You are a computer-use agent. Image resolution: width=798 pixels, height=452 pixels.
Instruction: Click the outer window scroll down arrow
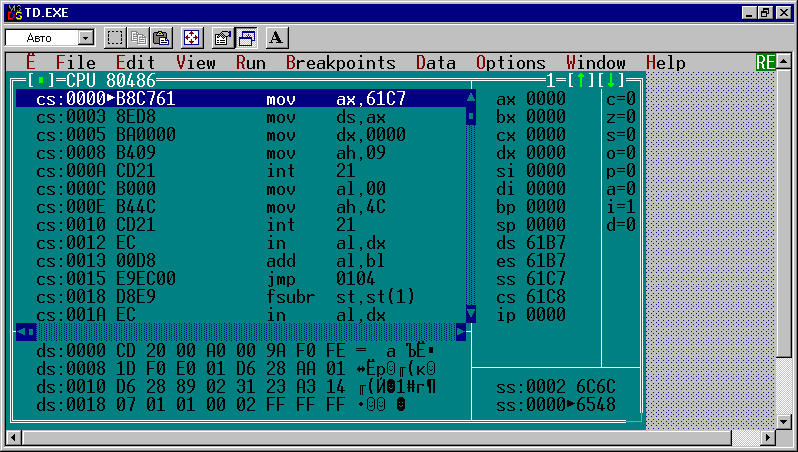click(784, 422)
